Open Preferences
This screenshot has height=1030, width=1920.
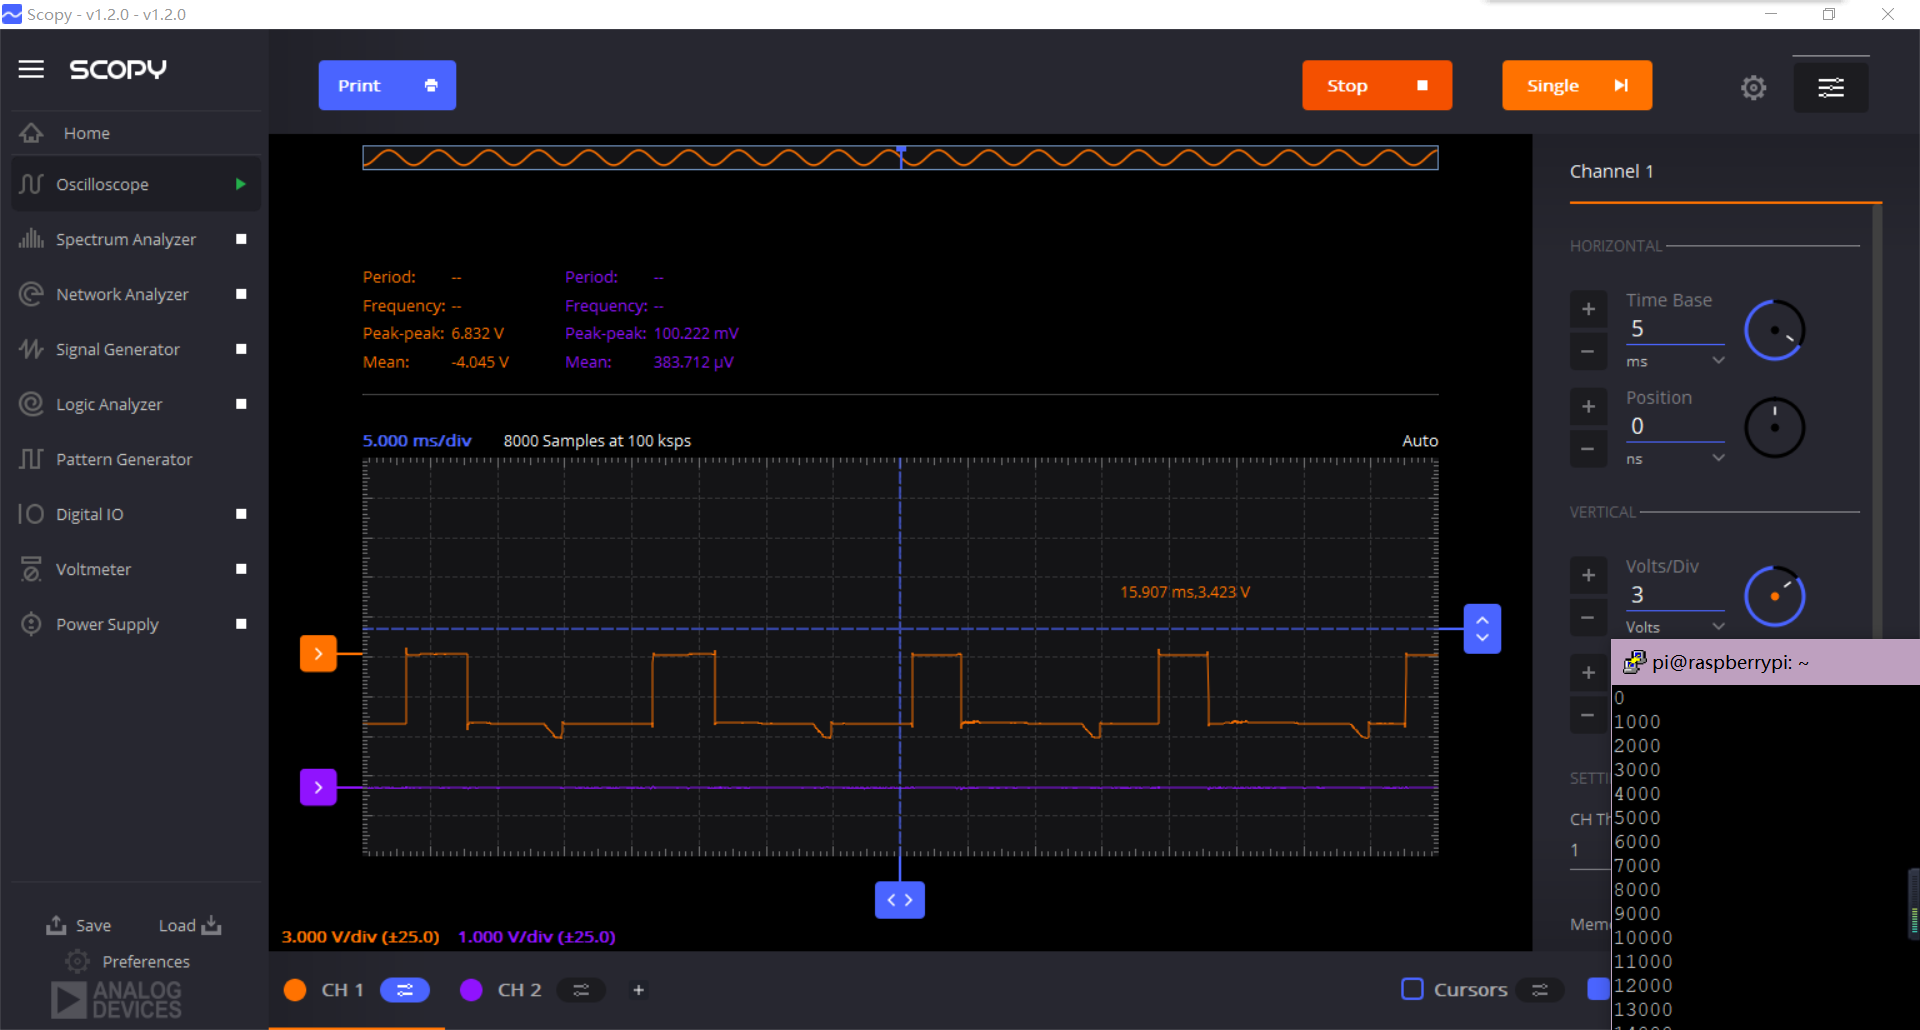(x=128, y=961)
